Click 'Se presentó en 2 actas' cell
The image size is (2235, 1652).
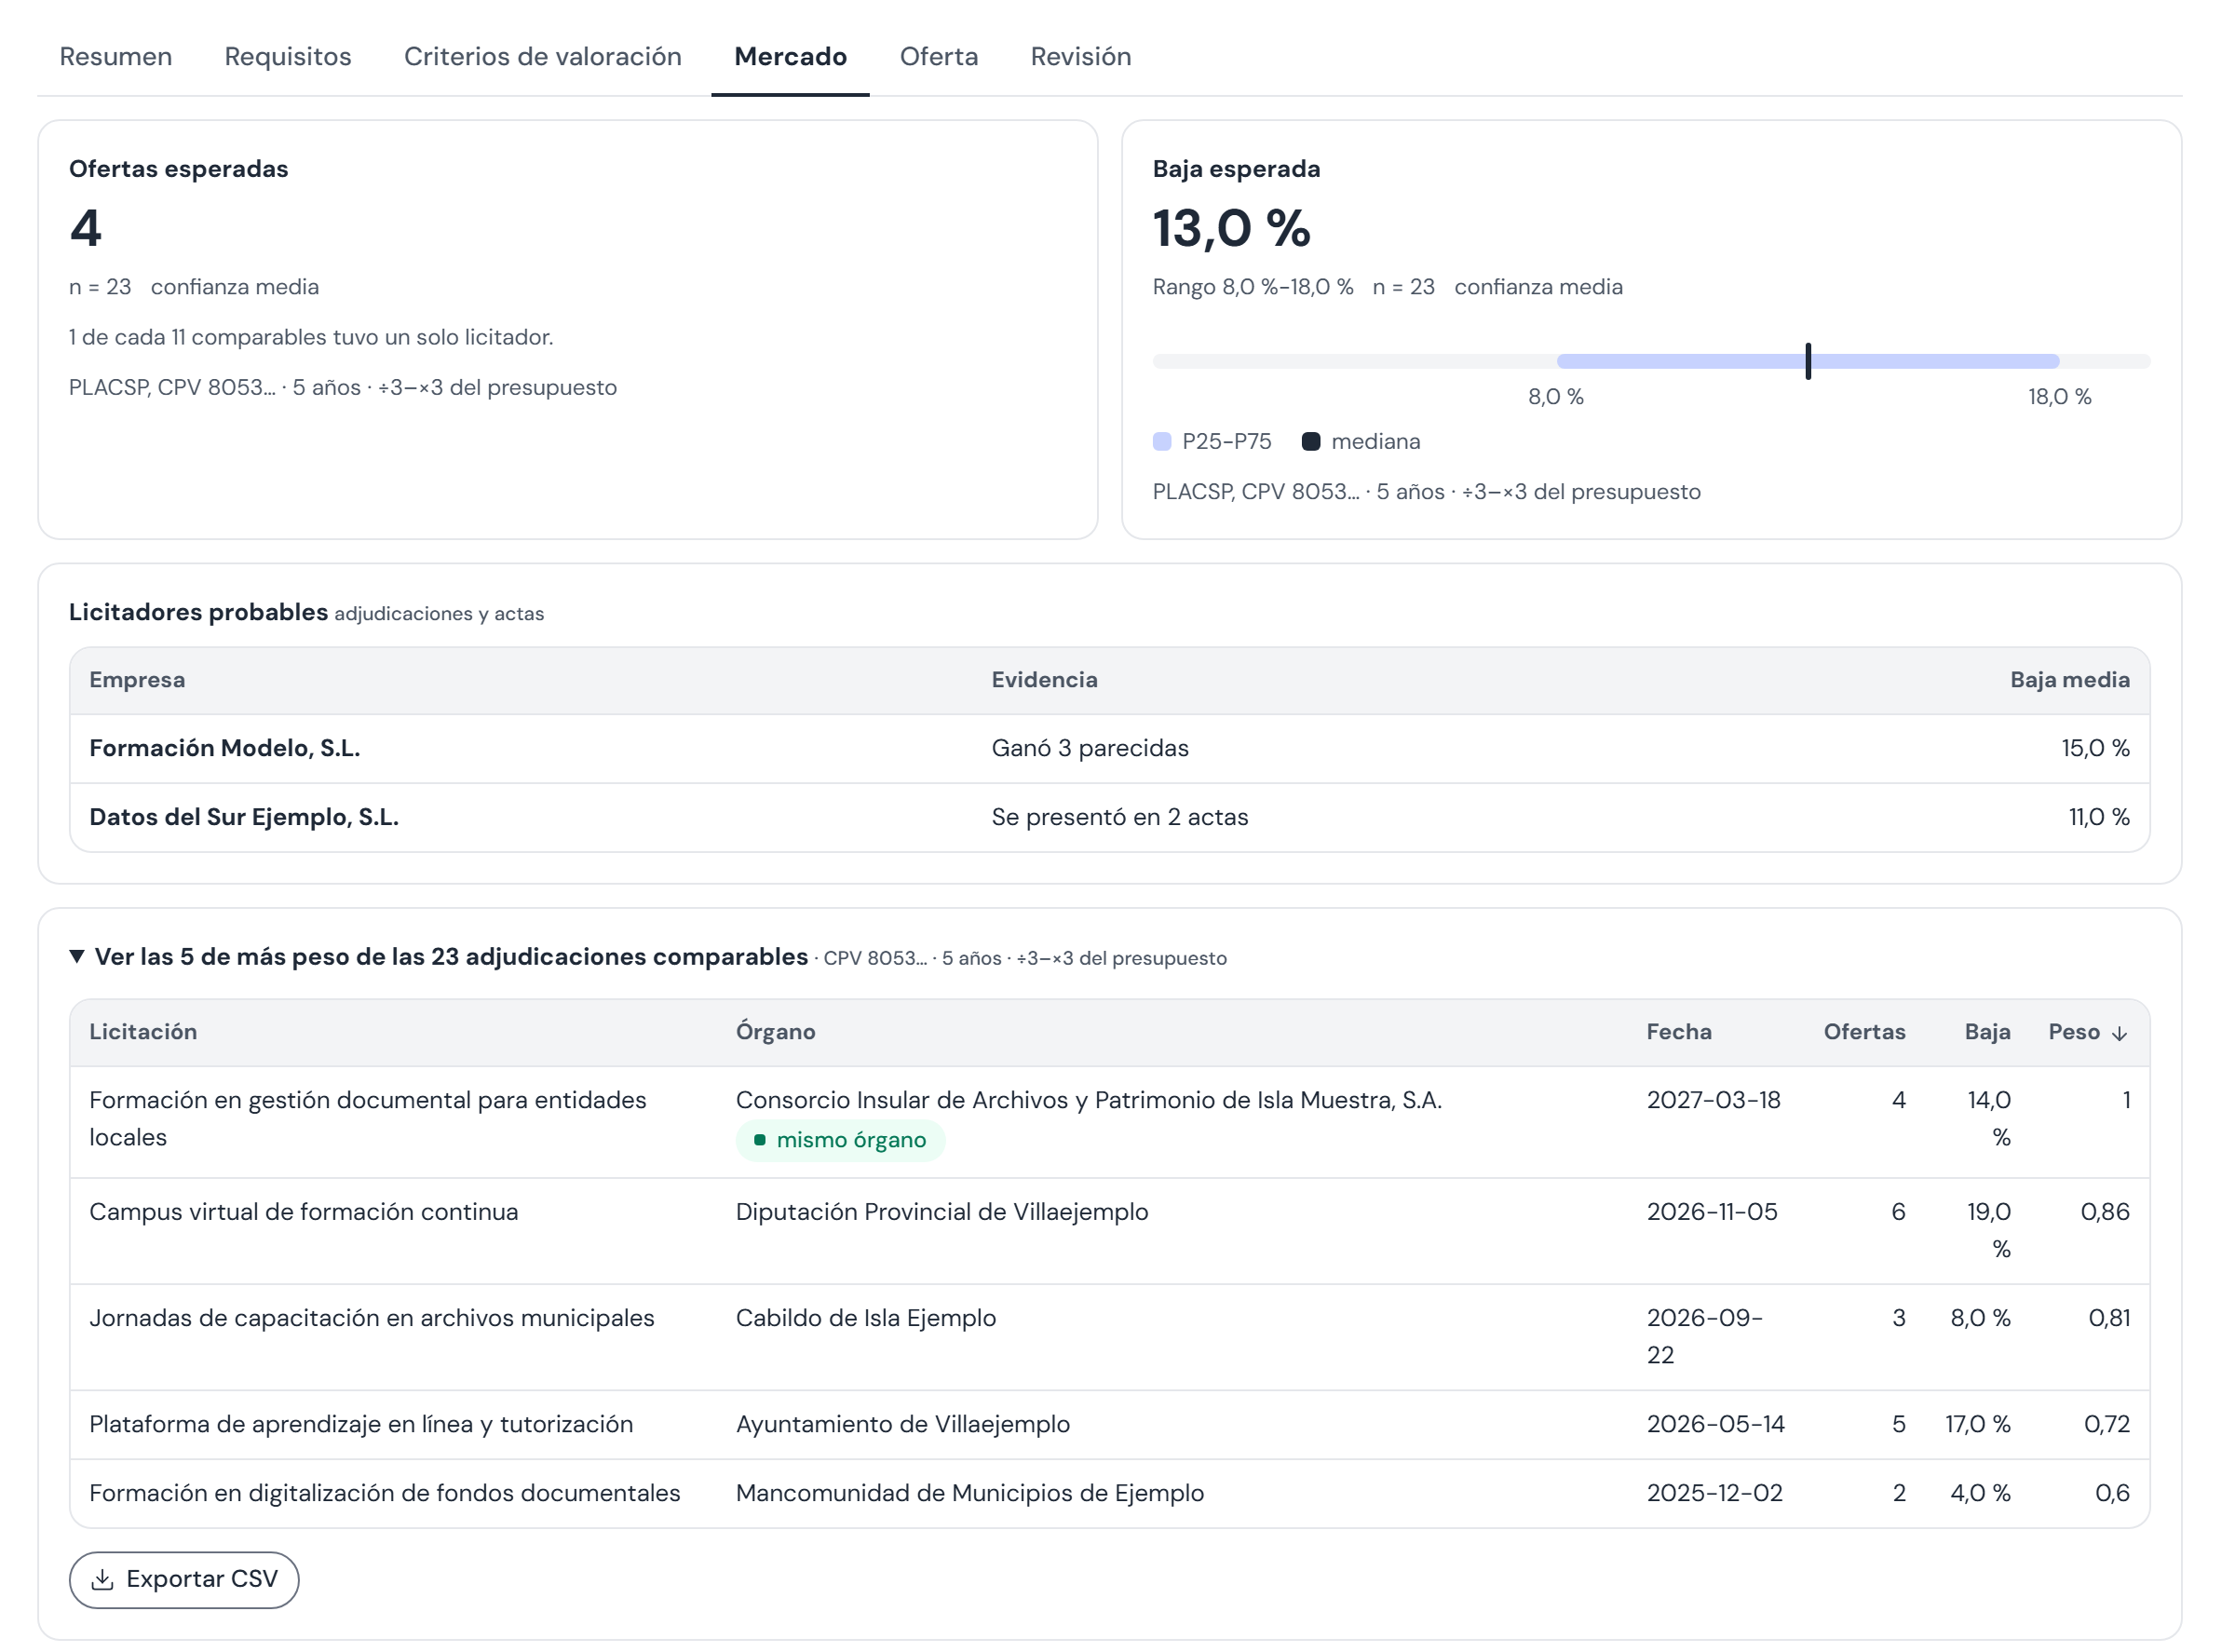click(1120, 818)
